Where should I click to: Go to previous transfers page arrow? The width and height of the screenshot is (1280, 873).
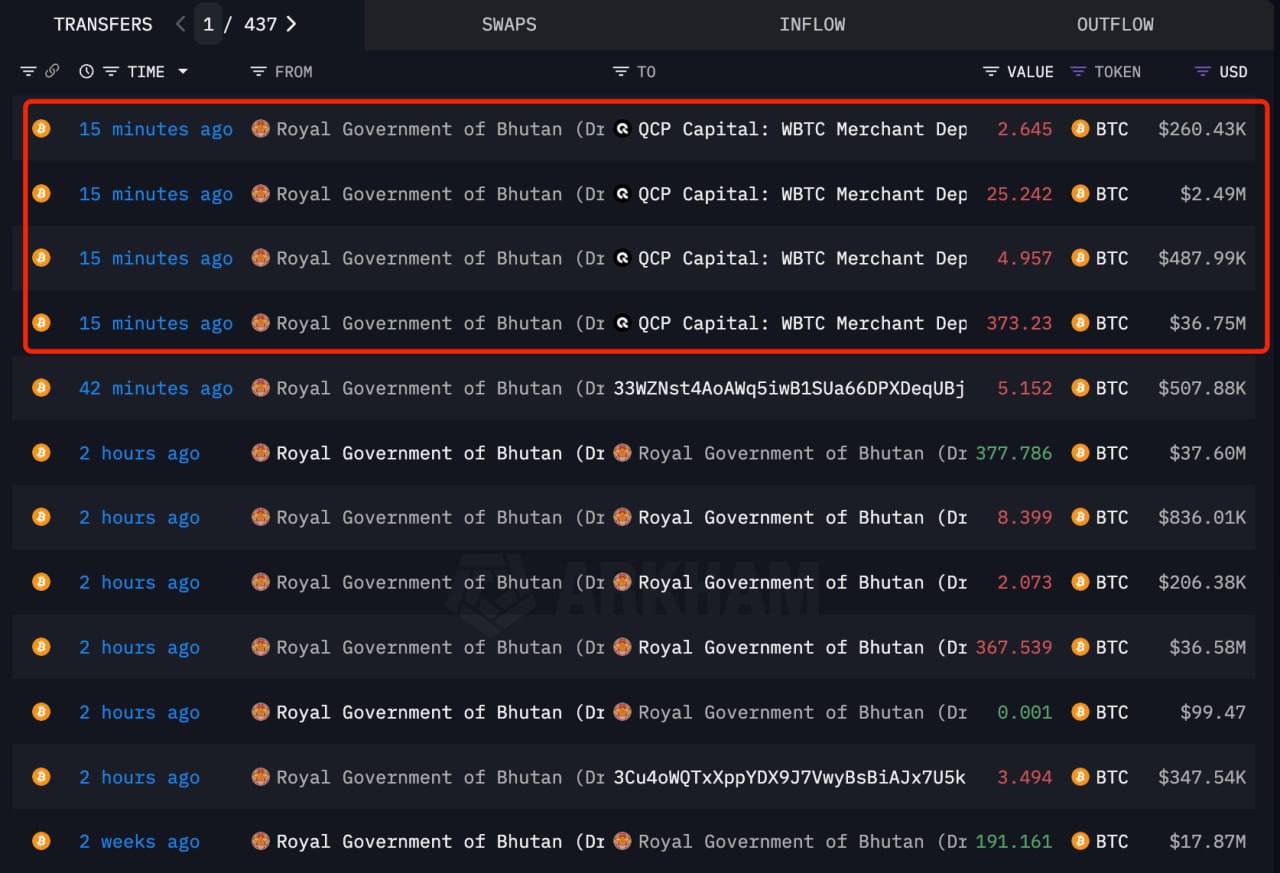point(181,24)
